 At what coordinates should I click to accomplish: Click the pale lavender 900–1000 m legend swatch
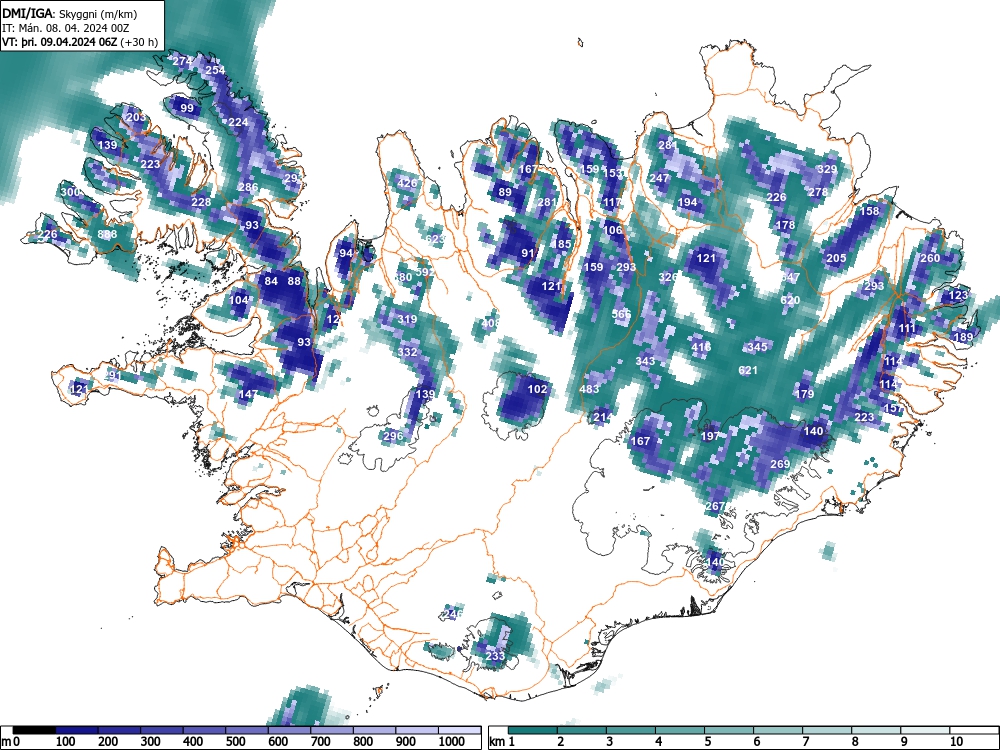click(416, 730)
